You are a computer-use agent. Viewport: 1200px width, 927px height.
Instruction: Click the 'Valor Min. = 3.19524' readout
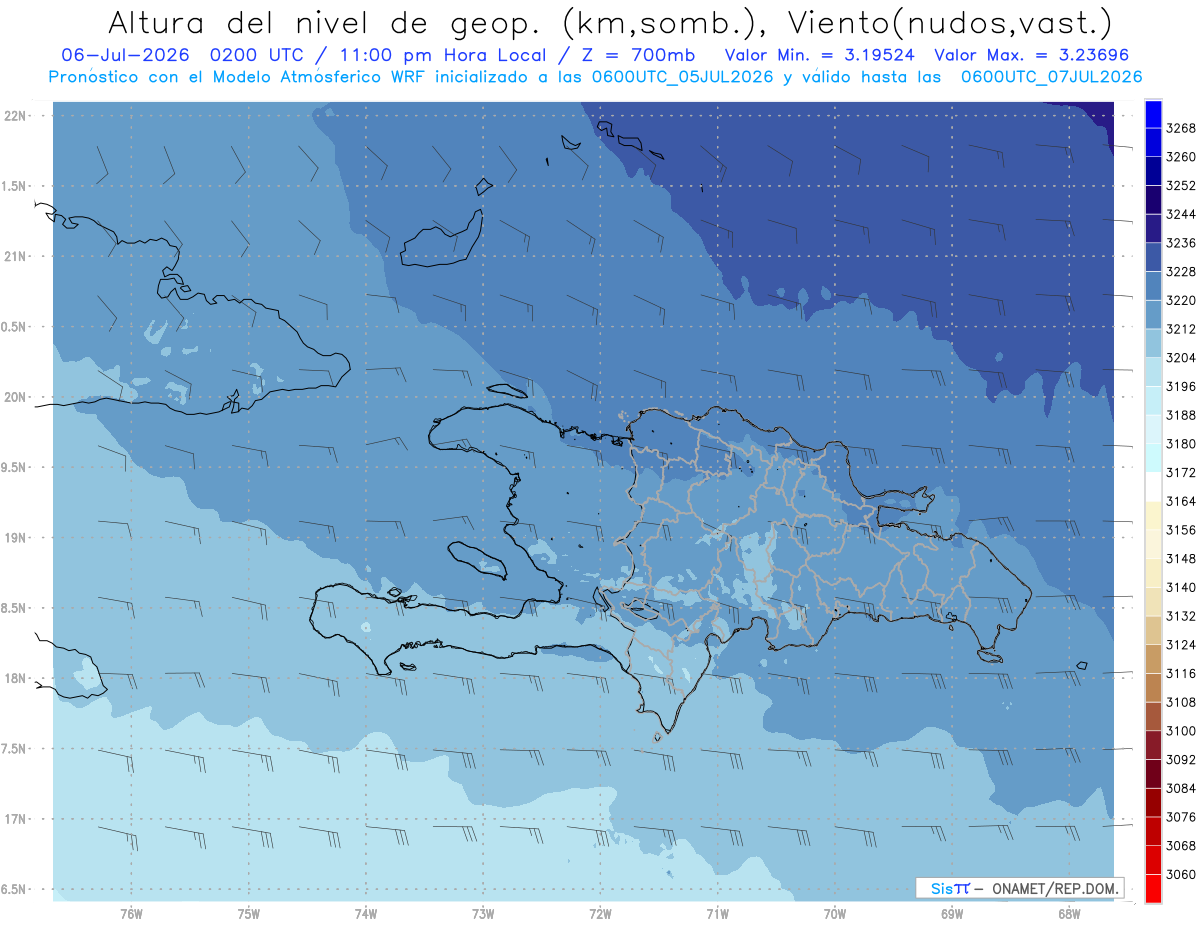click(x=819, y=56)
